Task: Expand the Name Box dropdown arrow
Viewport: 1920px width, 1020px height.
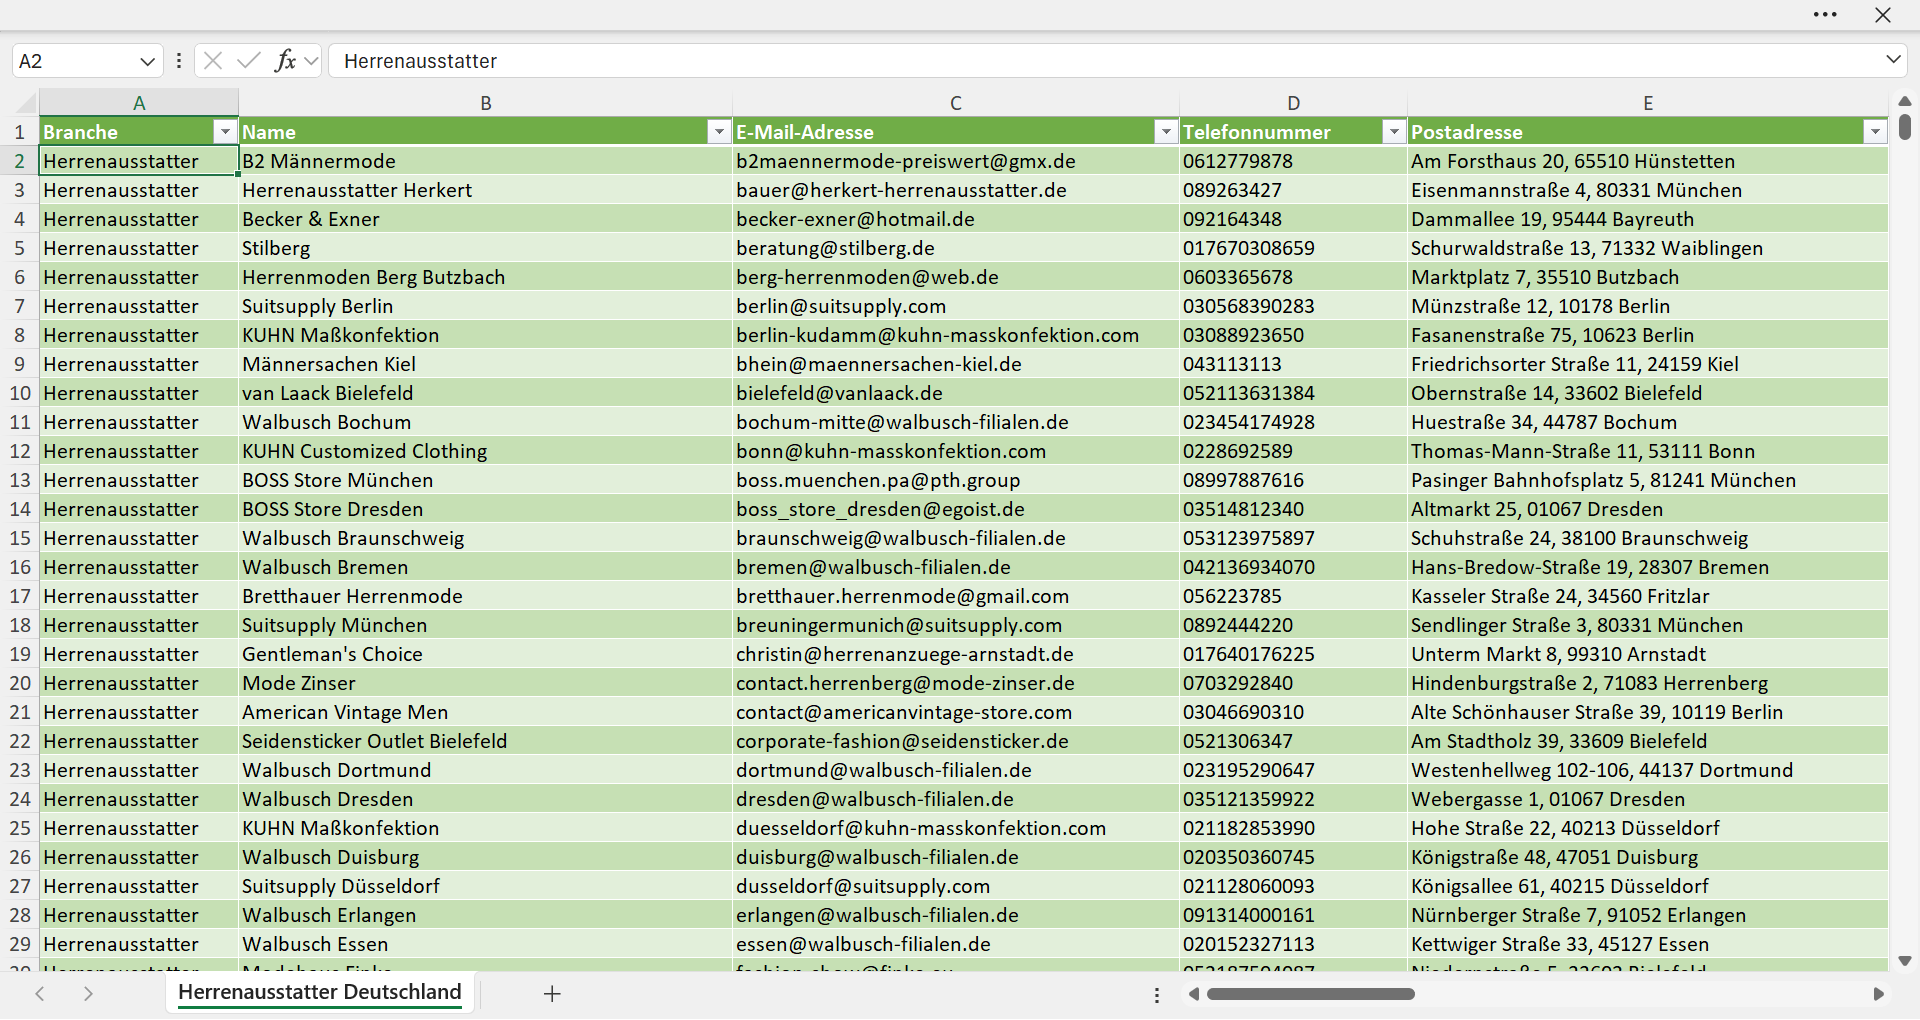Action: coord(148,62)
